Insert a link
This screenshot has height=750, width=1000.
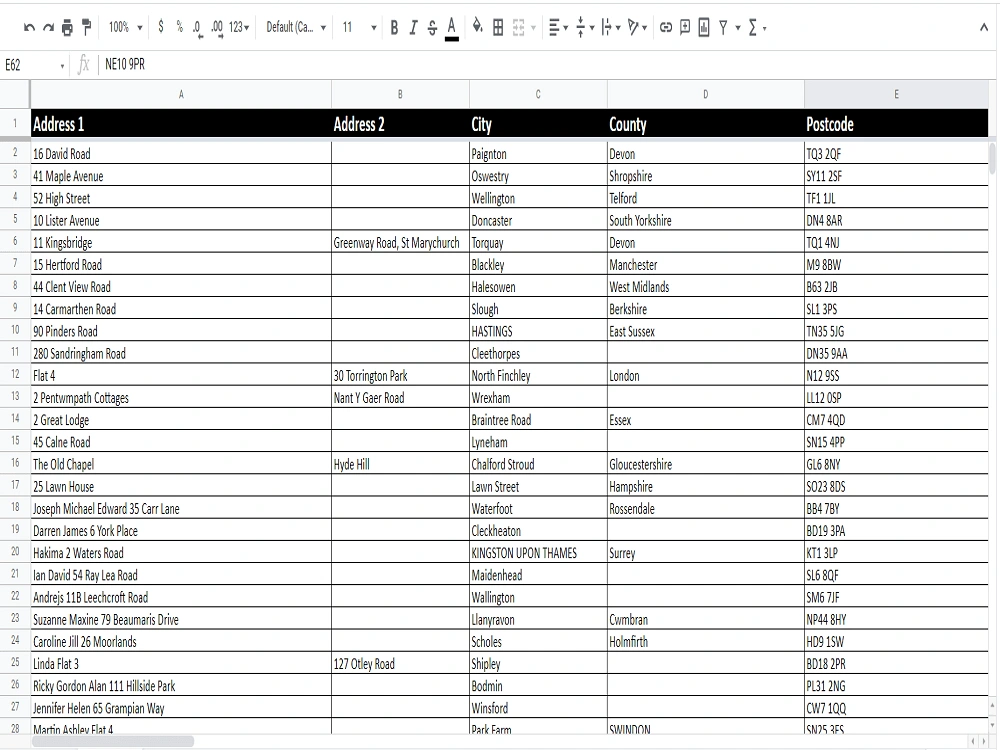(x=666, y=27)
